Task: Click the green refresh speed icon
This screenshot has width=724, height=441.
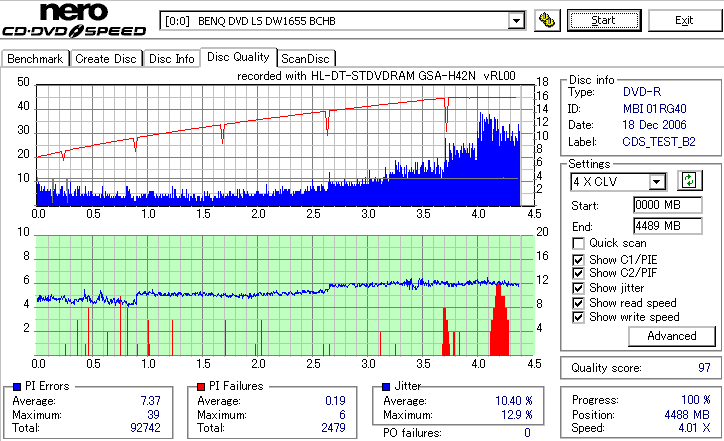Action: tap(689, 181)
